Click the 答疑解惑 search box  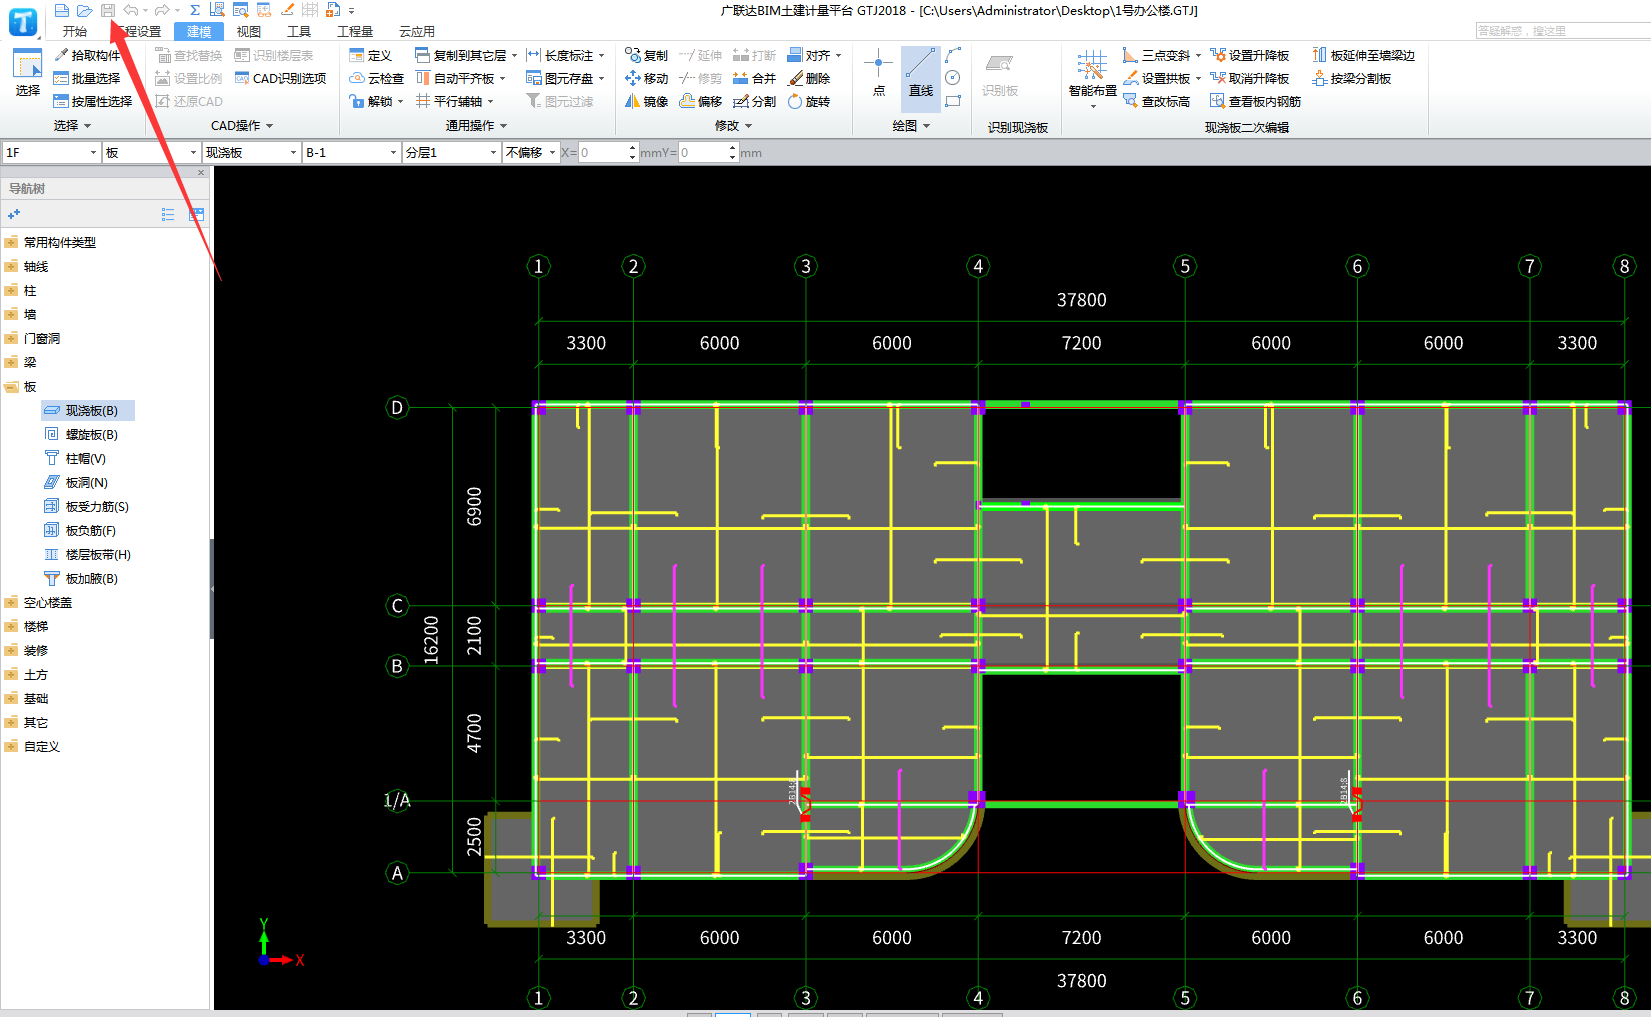(x=1563, y=31)
